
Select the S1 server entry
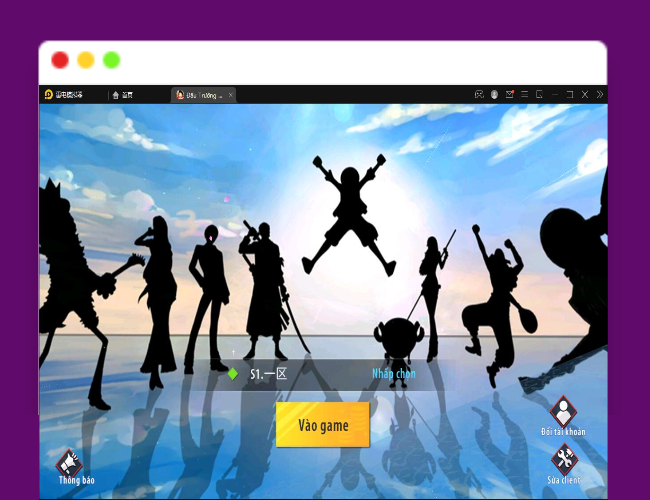coord(268,374)
